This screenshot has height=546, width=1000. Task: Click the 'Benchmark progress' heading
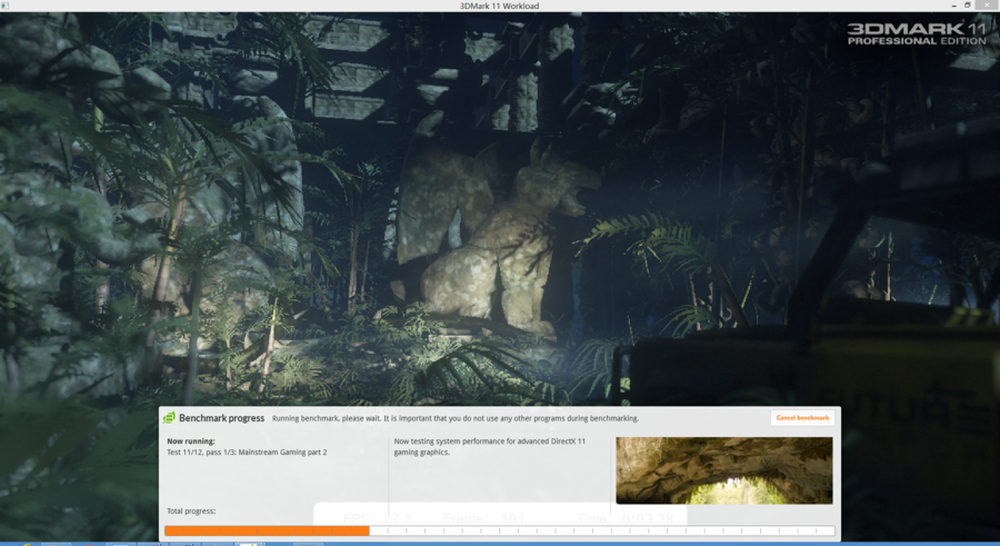tap(221, 418)
